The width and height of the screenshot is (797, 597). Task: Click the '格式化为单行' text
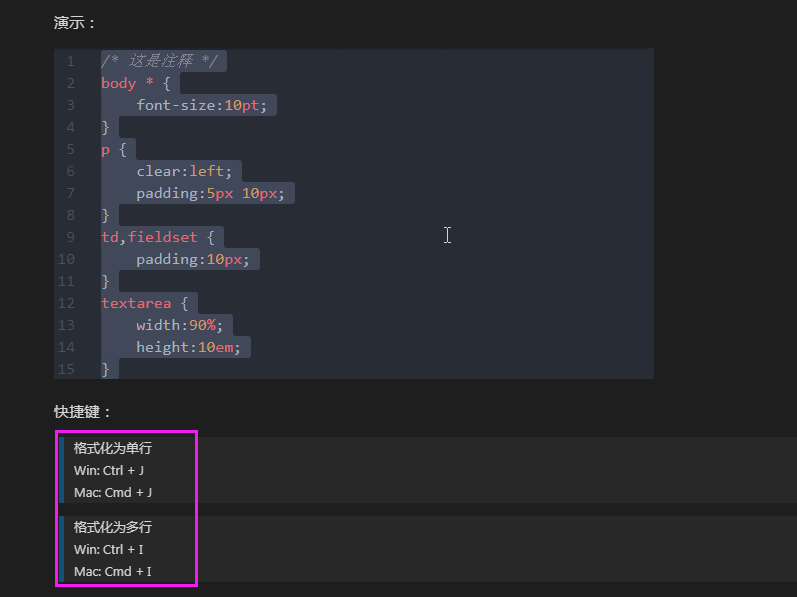pos(113,448)
